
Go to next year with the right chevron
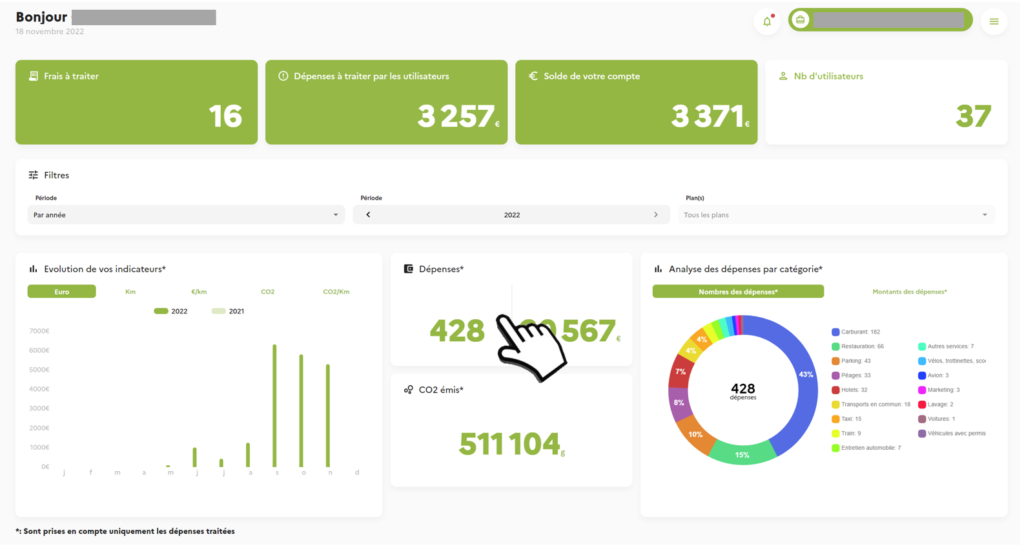point(656,215)
